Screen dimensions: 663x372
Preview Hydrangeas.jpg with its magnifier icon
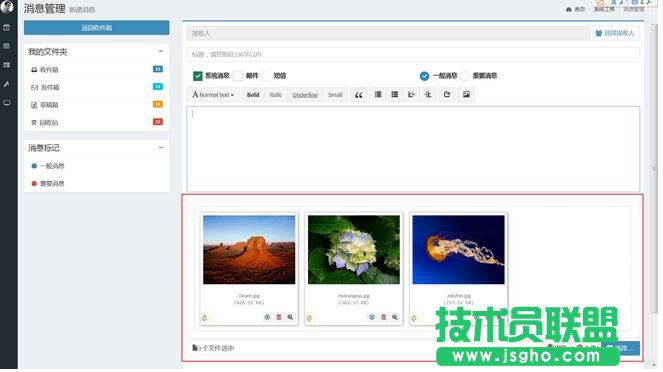(x=395, y=317)
